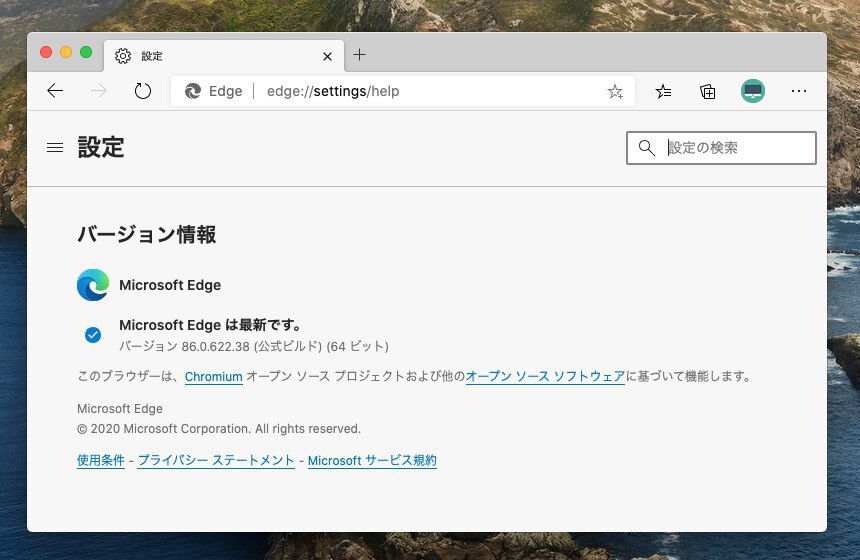Close the 設定 tab
The width and height of the screenshot is (860, 560).
(327, 56)
